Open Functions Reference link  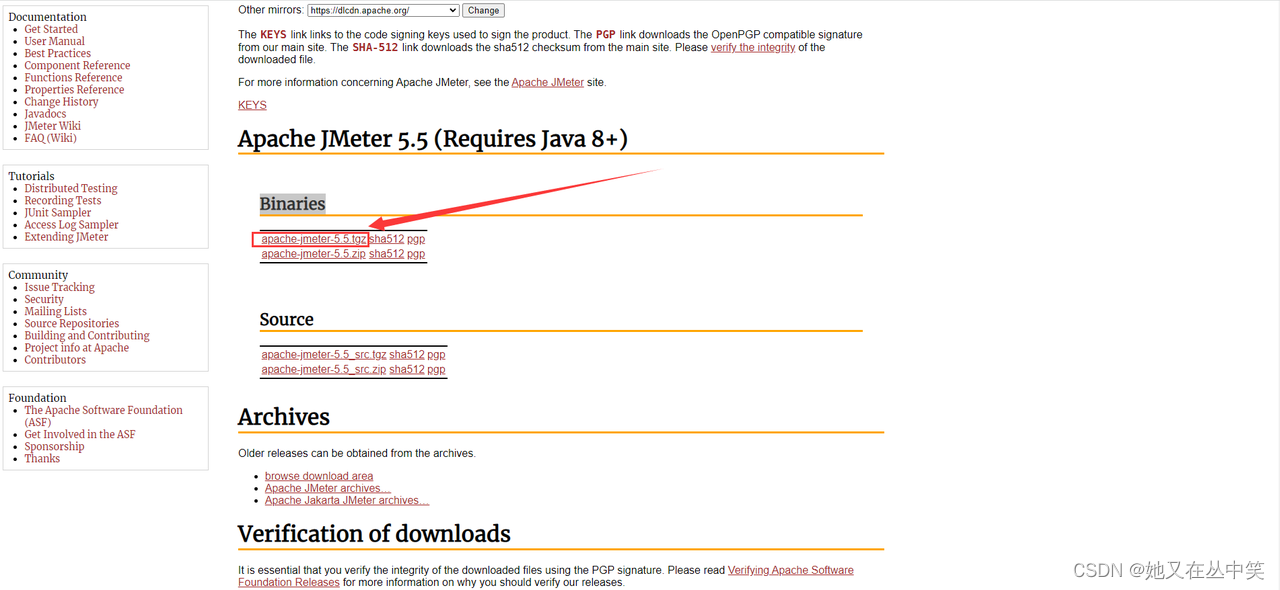(x=73, y=77)
